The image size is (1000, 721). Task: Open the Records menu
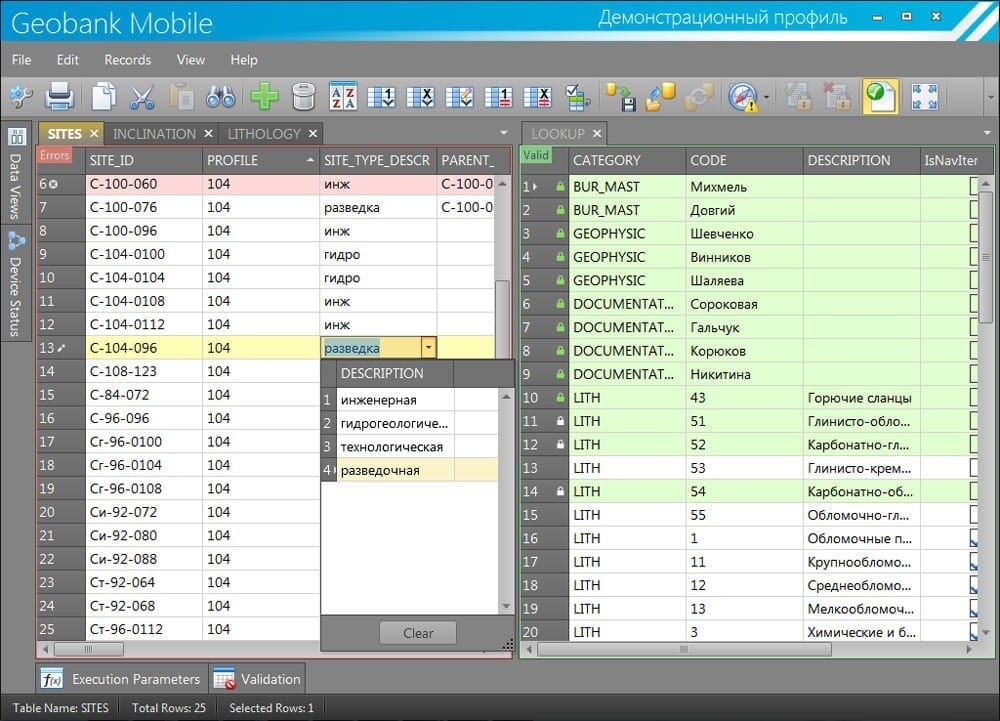click(127, 60)
